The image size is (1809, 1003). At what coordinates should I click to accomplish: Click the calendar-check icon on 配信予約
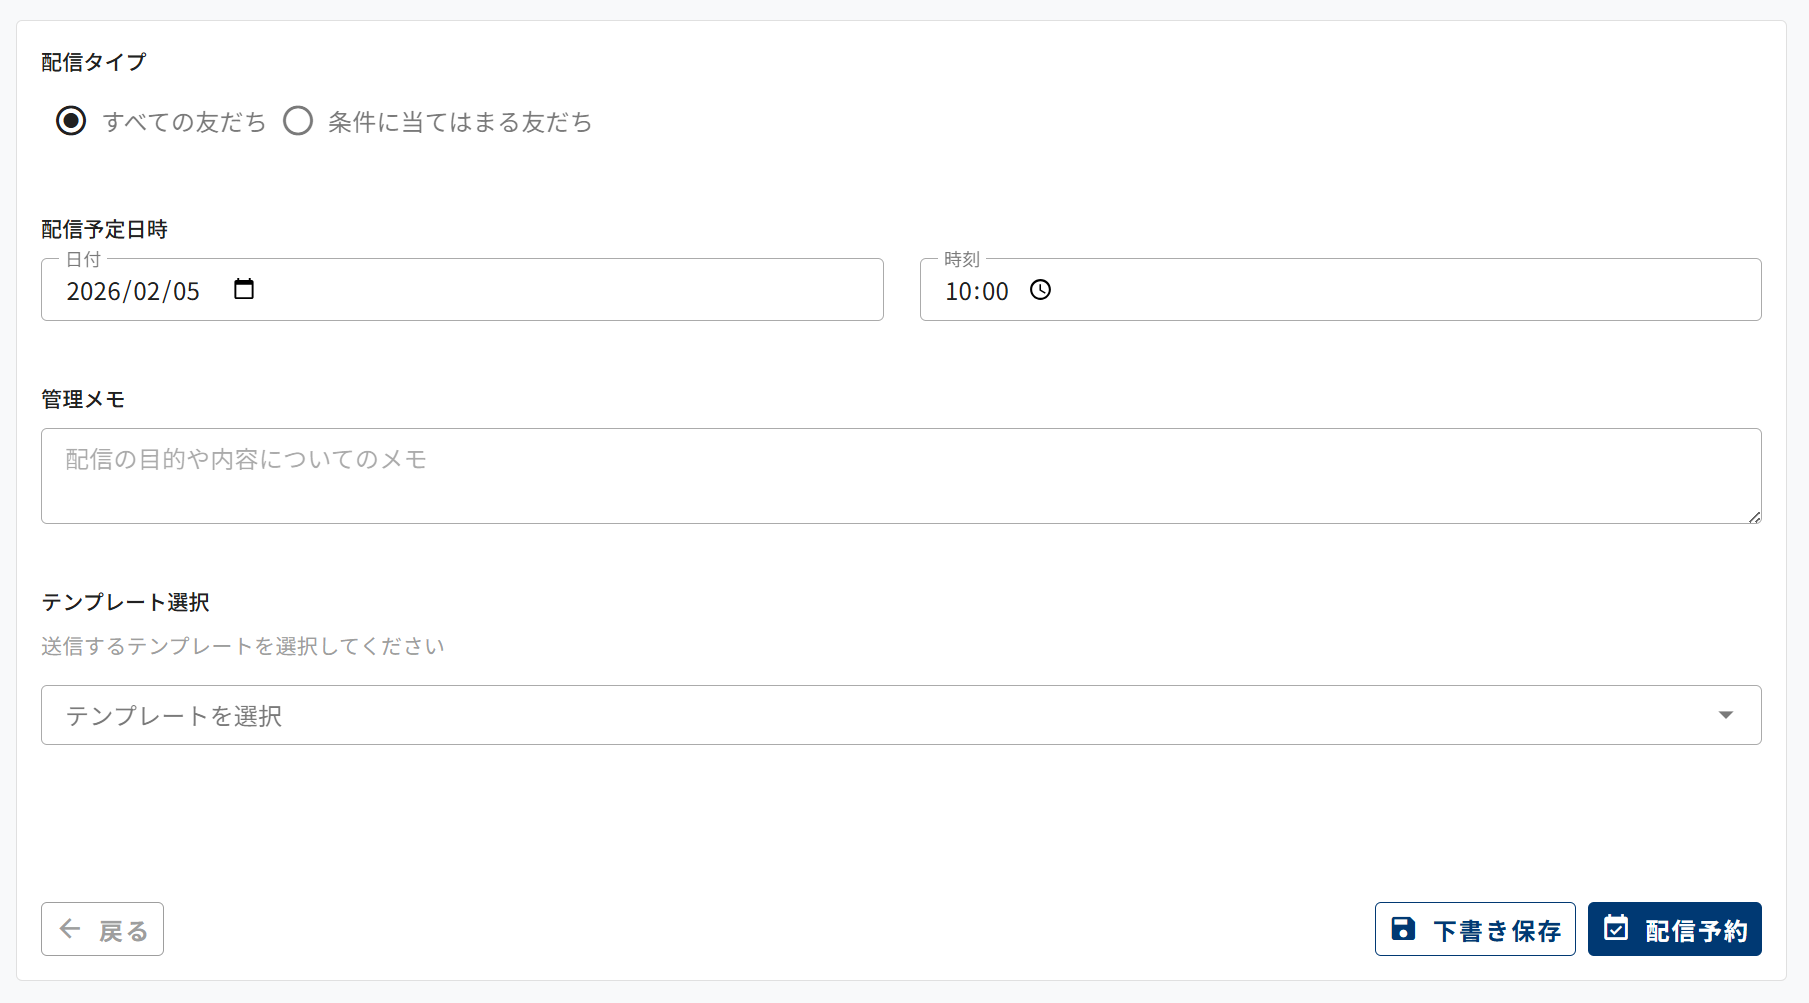(1616, 928)
